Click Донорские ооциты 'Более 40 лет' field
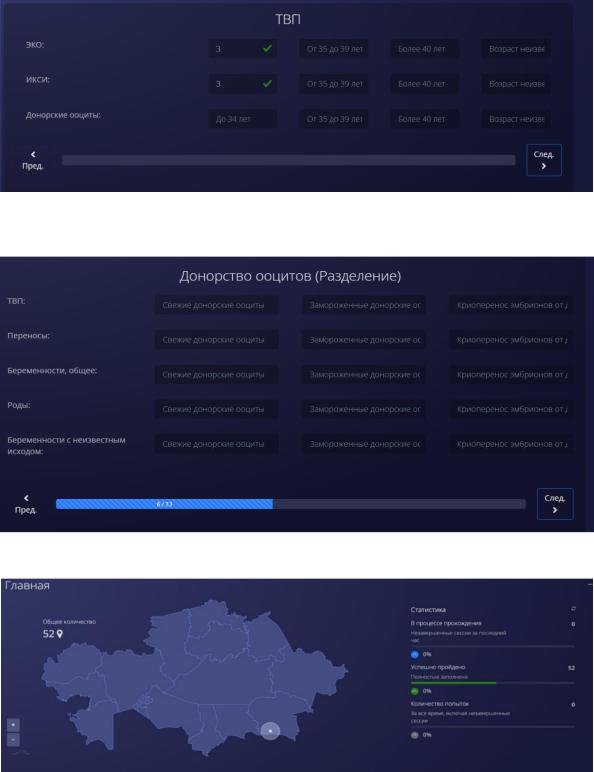 pyautogui.click(x=425, y=119)
